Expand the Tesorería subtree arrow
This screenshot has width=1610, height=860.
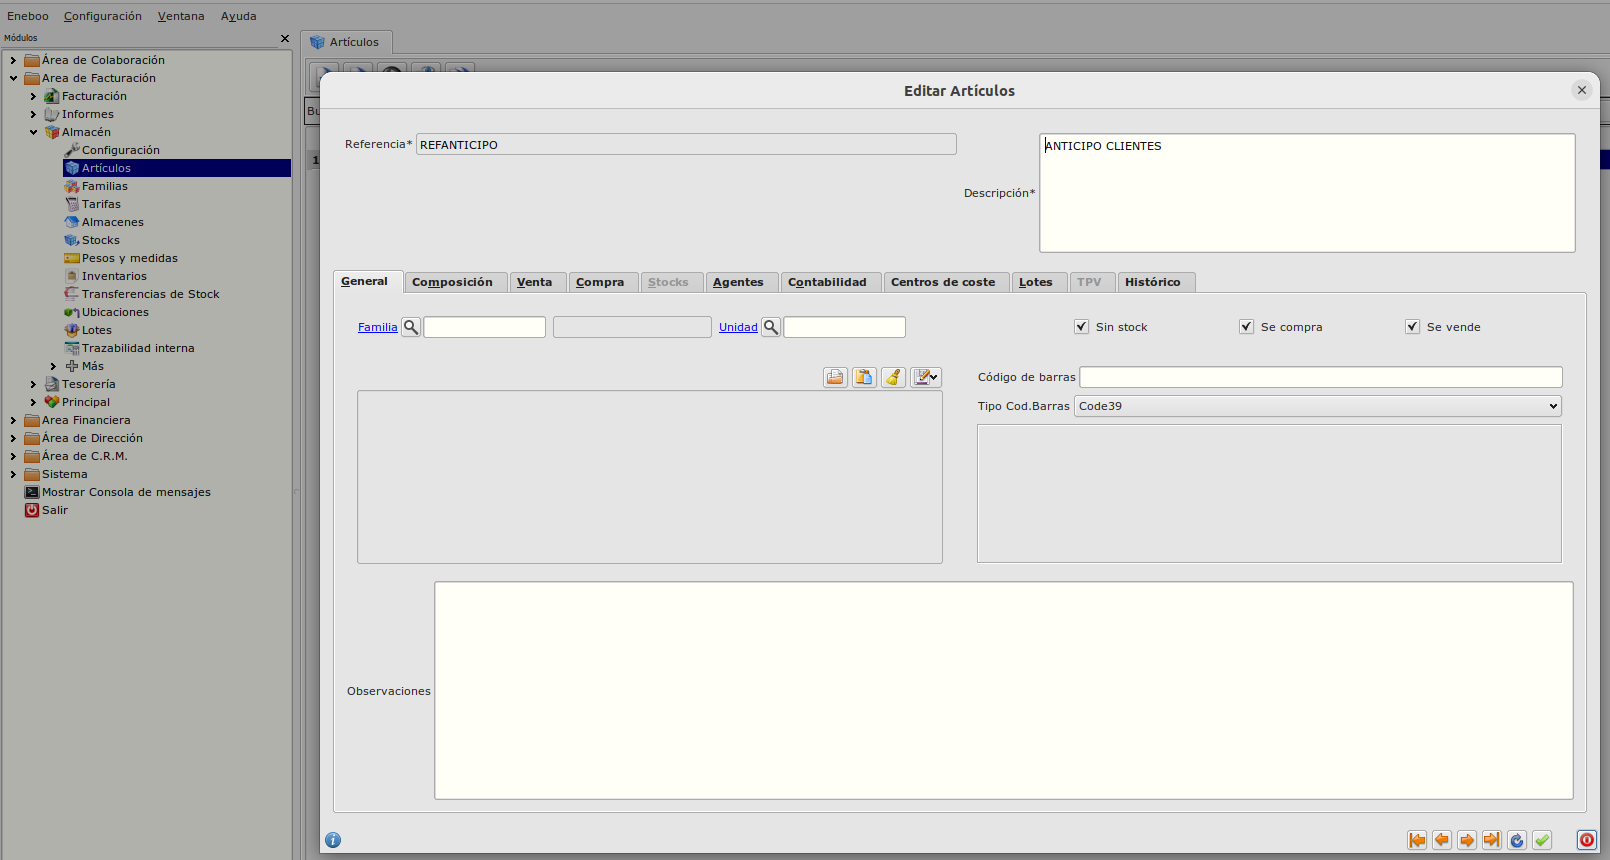point(33,384)
